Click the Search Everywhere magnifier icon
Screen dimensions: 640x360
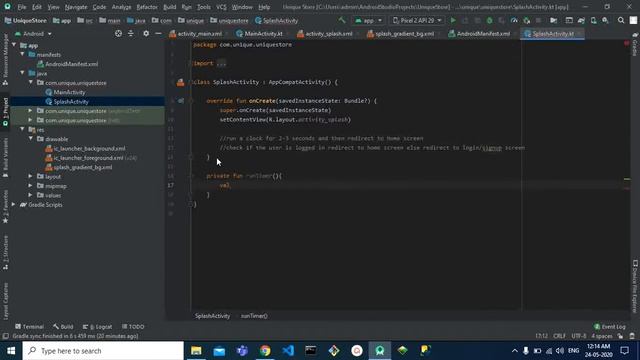(x=621, y=20)
